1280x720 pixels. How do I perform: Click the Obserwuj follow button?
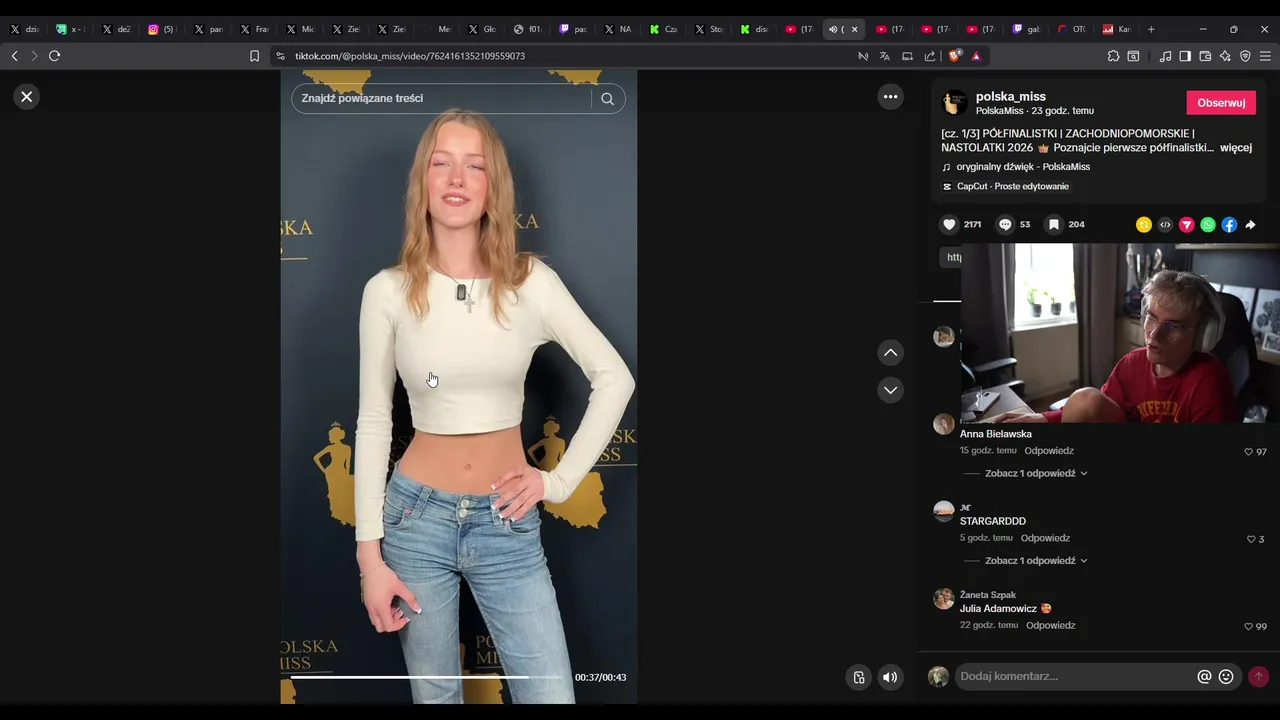click(x=1221, y=103)
